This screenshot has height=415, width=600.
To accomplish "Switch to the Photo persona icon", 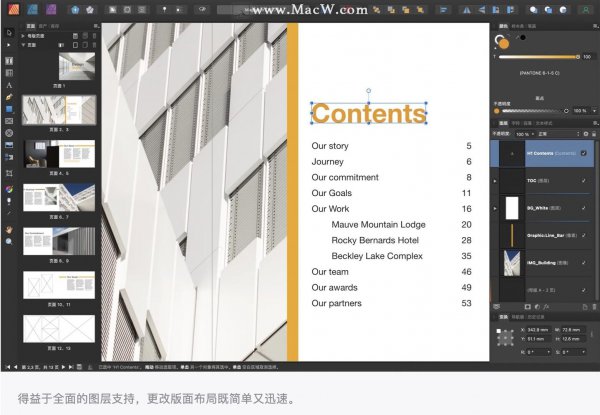I will pos(51,8).
